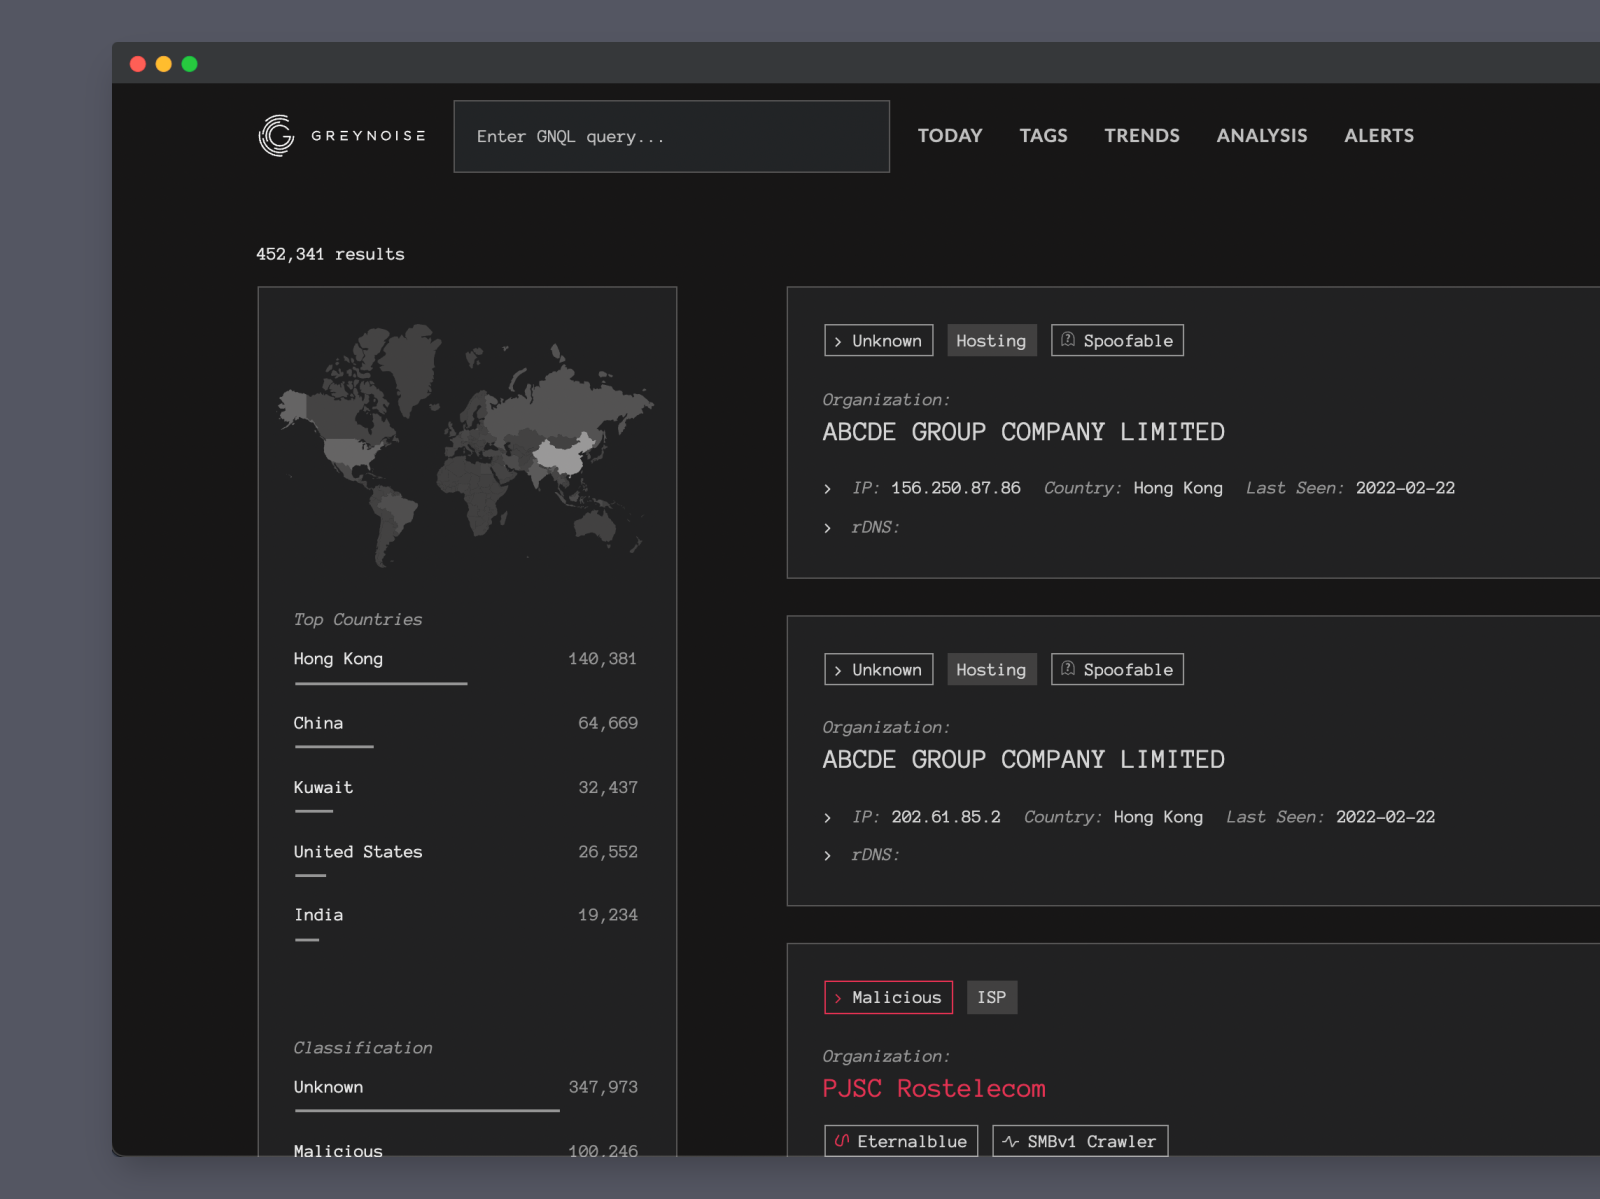Screen dimensions: 1600x1199
Task: Select the Hosting tag in first result
Action: coord(990,341)
